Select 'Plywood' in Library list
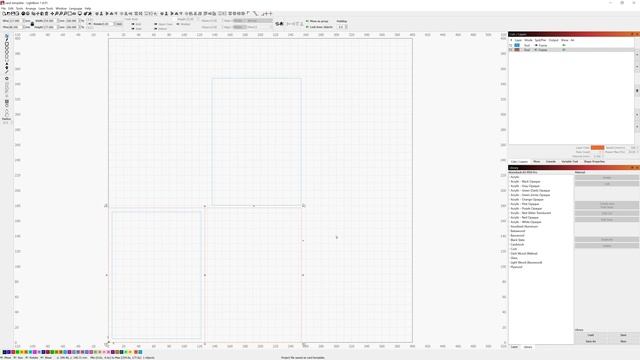This screenshot has height=360, width=640. tap(516, 267)
